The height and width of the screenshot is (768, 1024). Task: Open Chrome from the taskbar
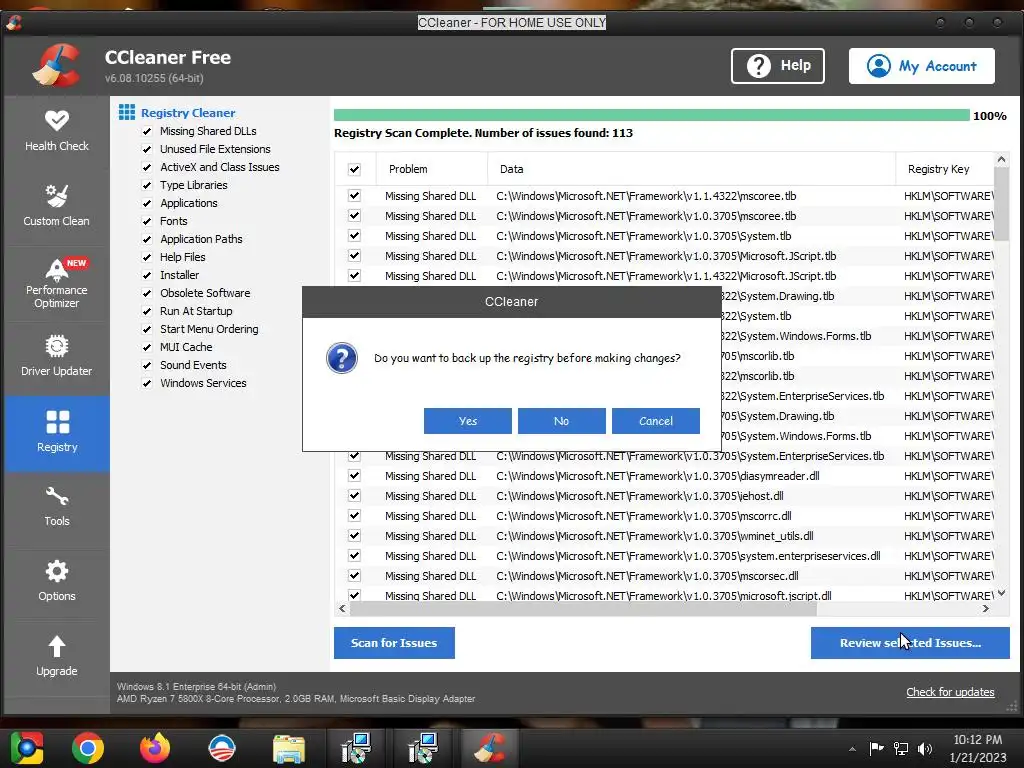pos(88,748)
